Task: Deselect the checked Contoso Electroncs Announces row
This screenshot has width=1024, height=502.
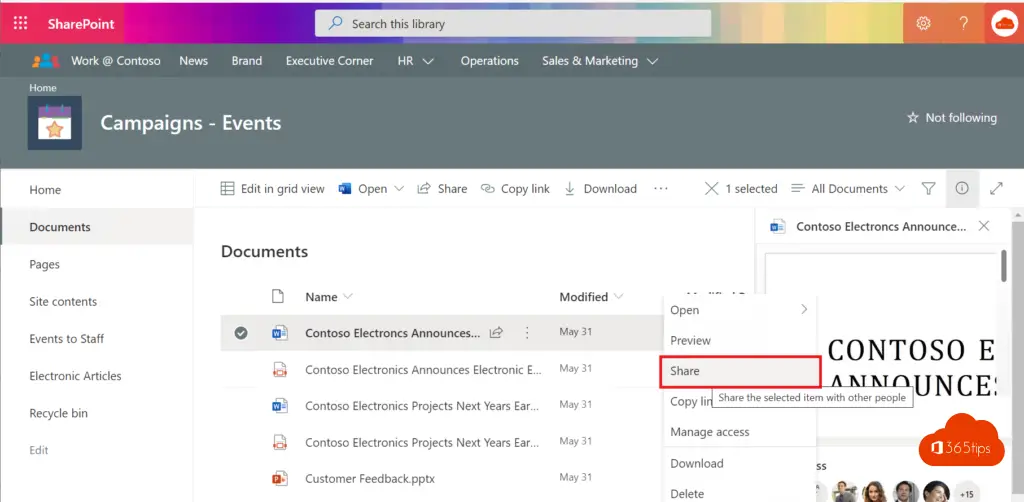Action: tap(241, 333)
